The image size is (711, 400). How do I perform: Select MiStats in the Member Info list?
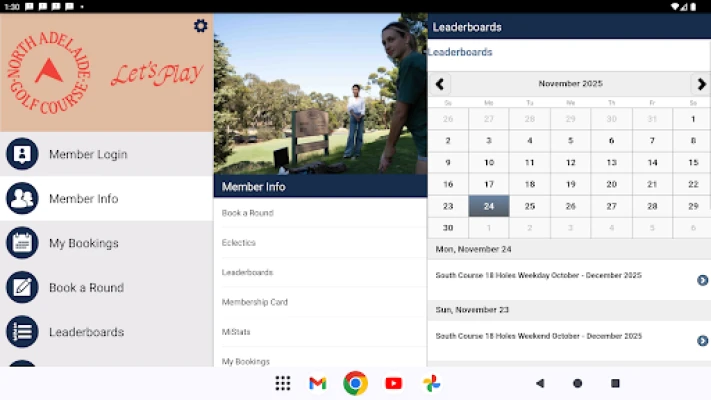pyautogui.click(x=235, y=331)
